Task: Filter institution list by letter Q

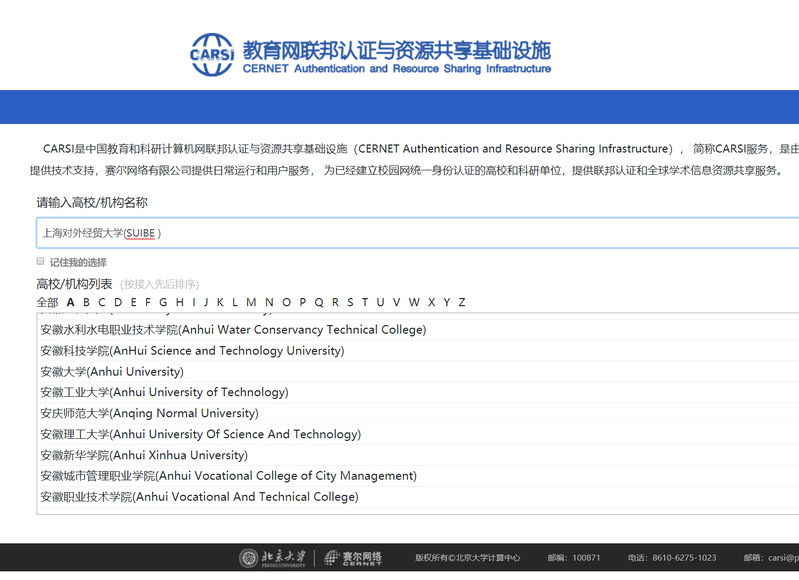Action: (x=319, y=302)
